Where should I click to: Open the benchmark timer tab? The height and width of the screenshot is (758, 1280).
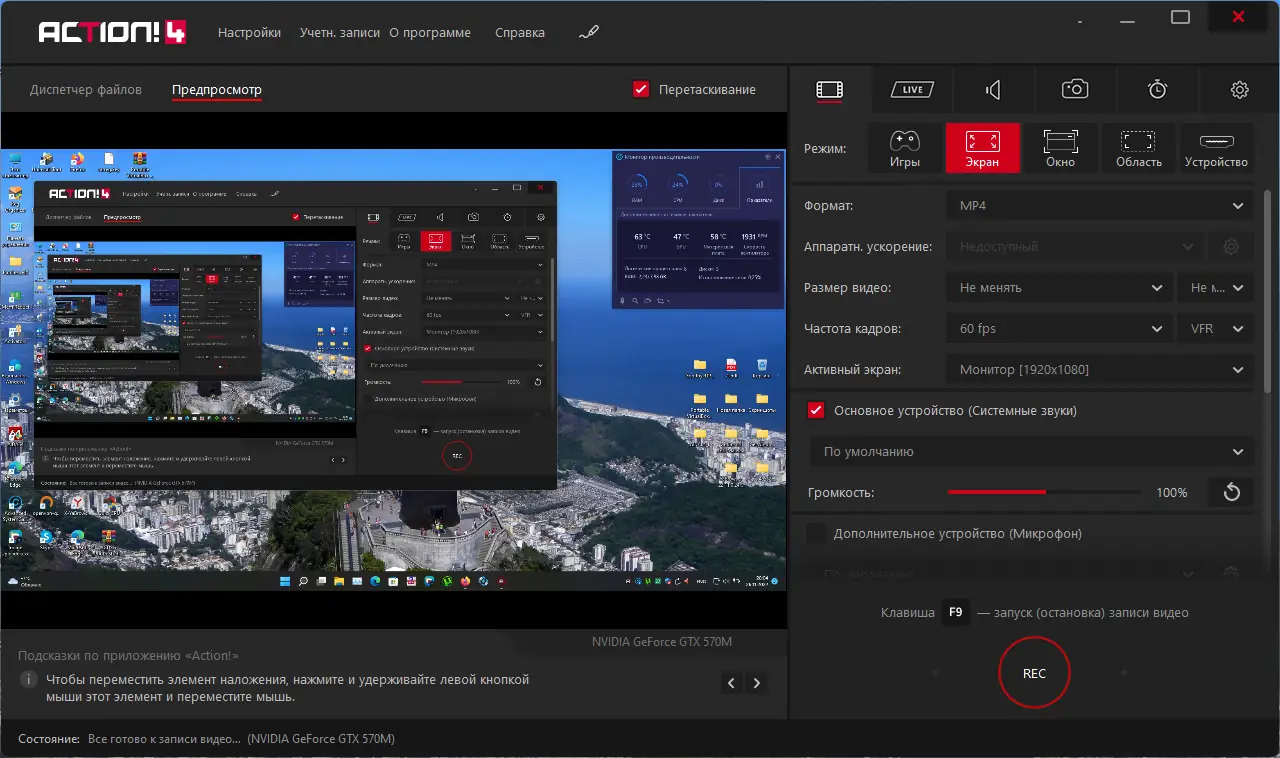point(1157,90)
